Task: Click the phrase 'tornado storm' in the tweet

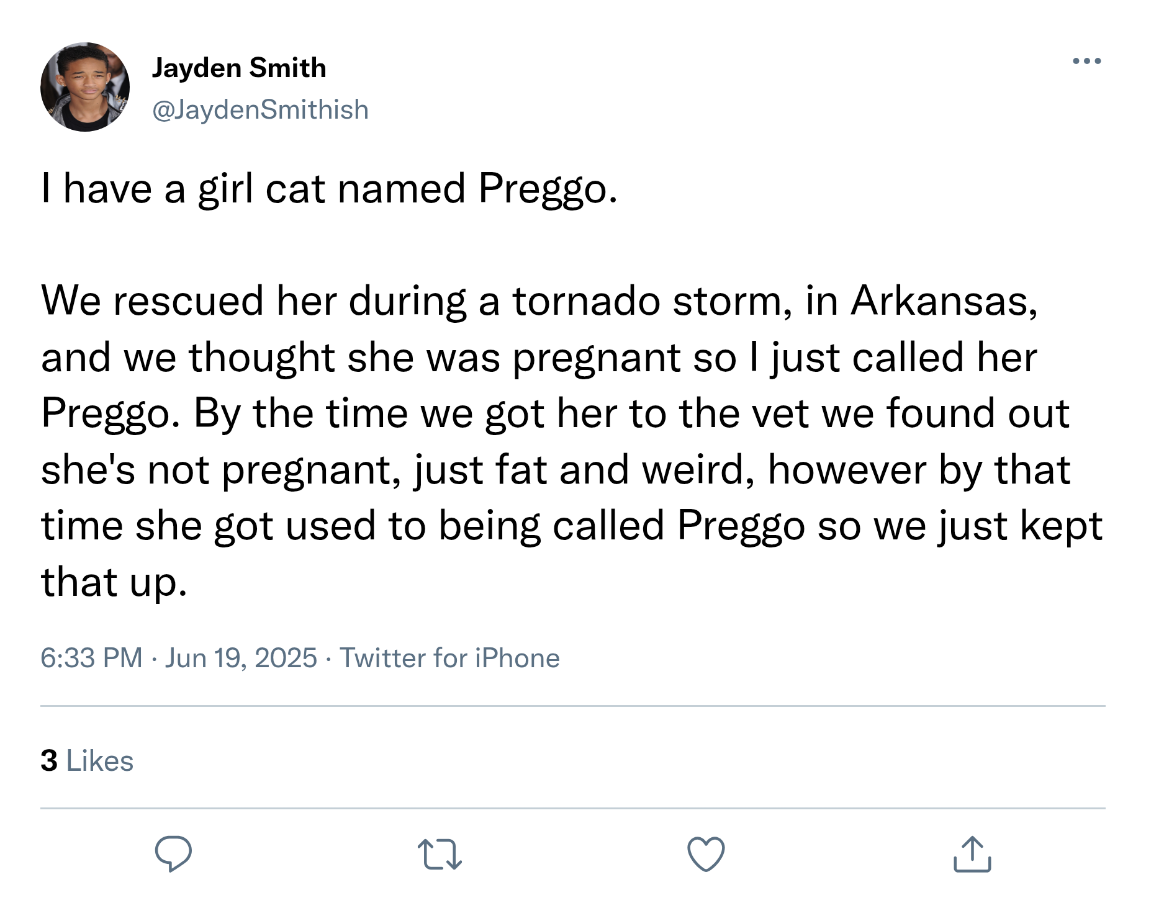Action: pos(649,302)
